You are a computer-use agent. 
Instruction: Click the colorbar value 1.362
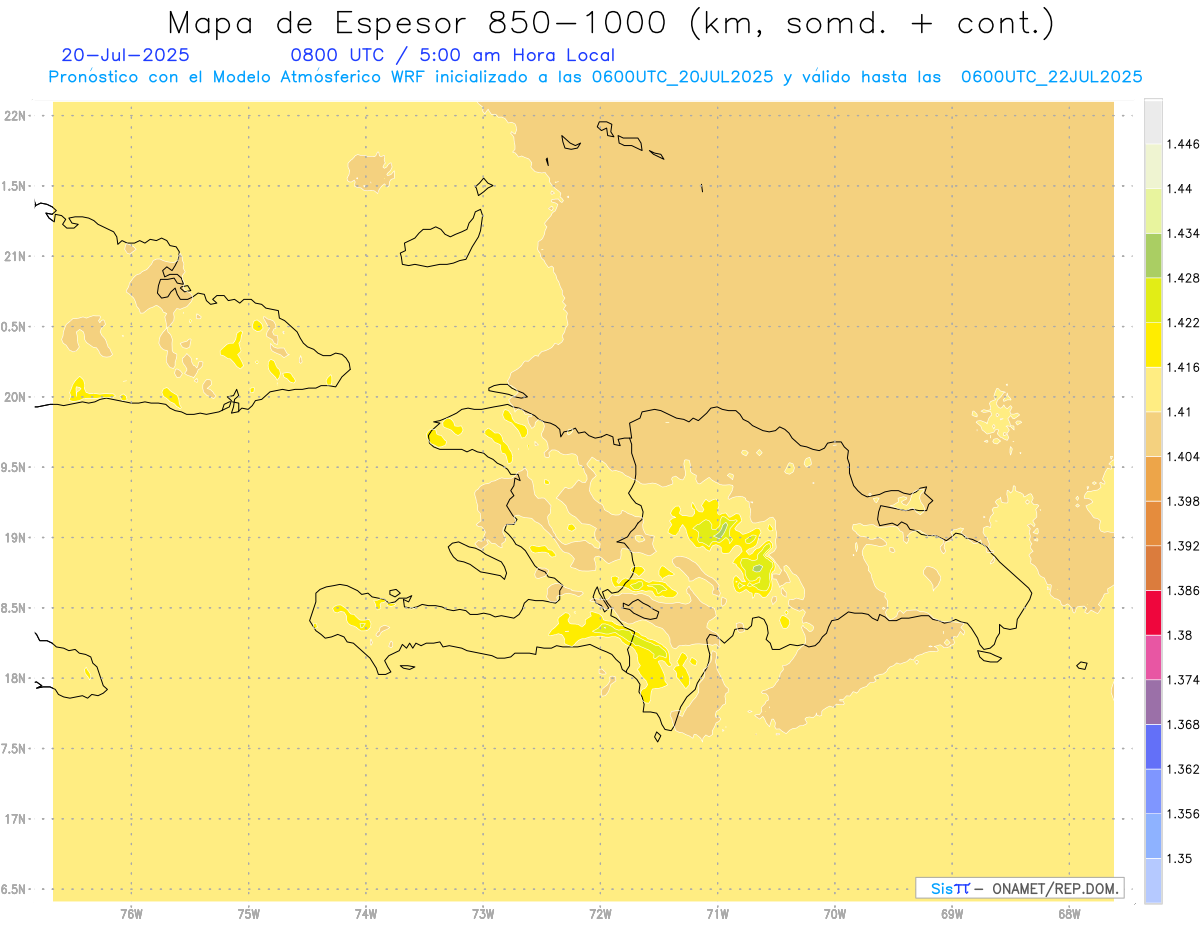tap(1184, 769)
